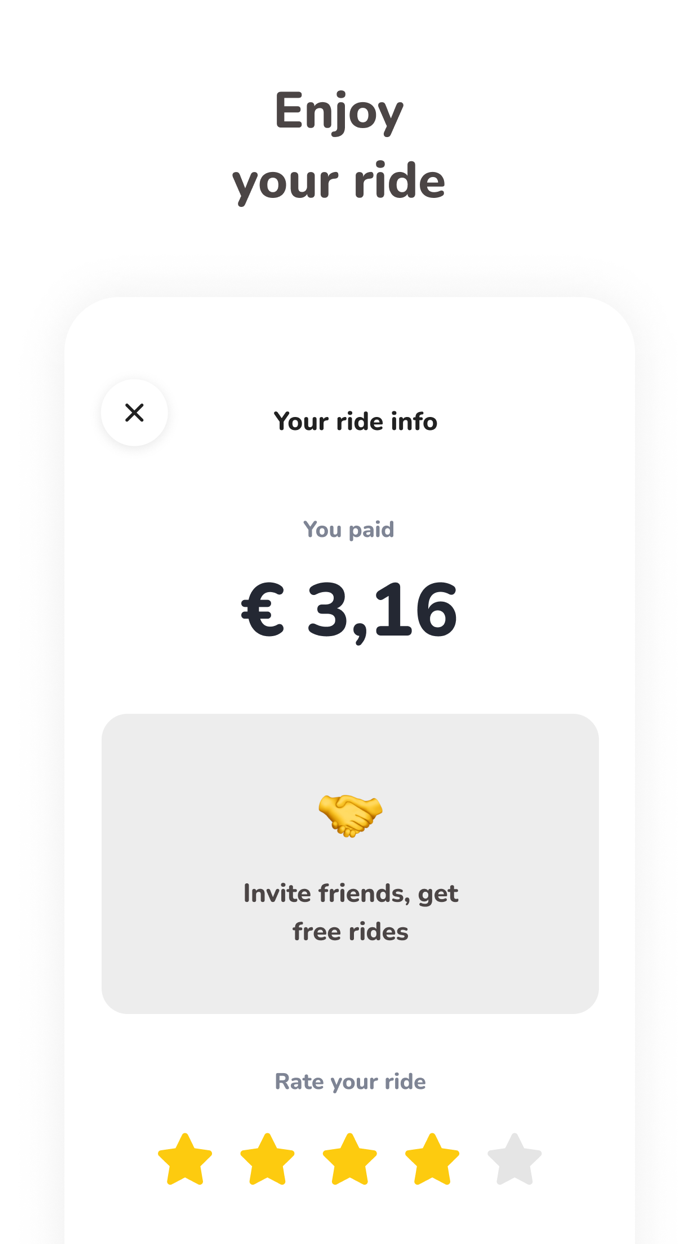Select the fourth yellow star
The width and height of the screenshot is (700, 1244).
431,1158
